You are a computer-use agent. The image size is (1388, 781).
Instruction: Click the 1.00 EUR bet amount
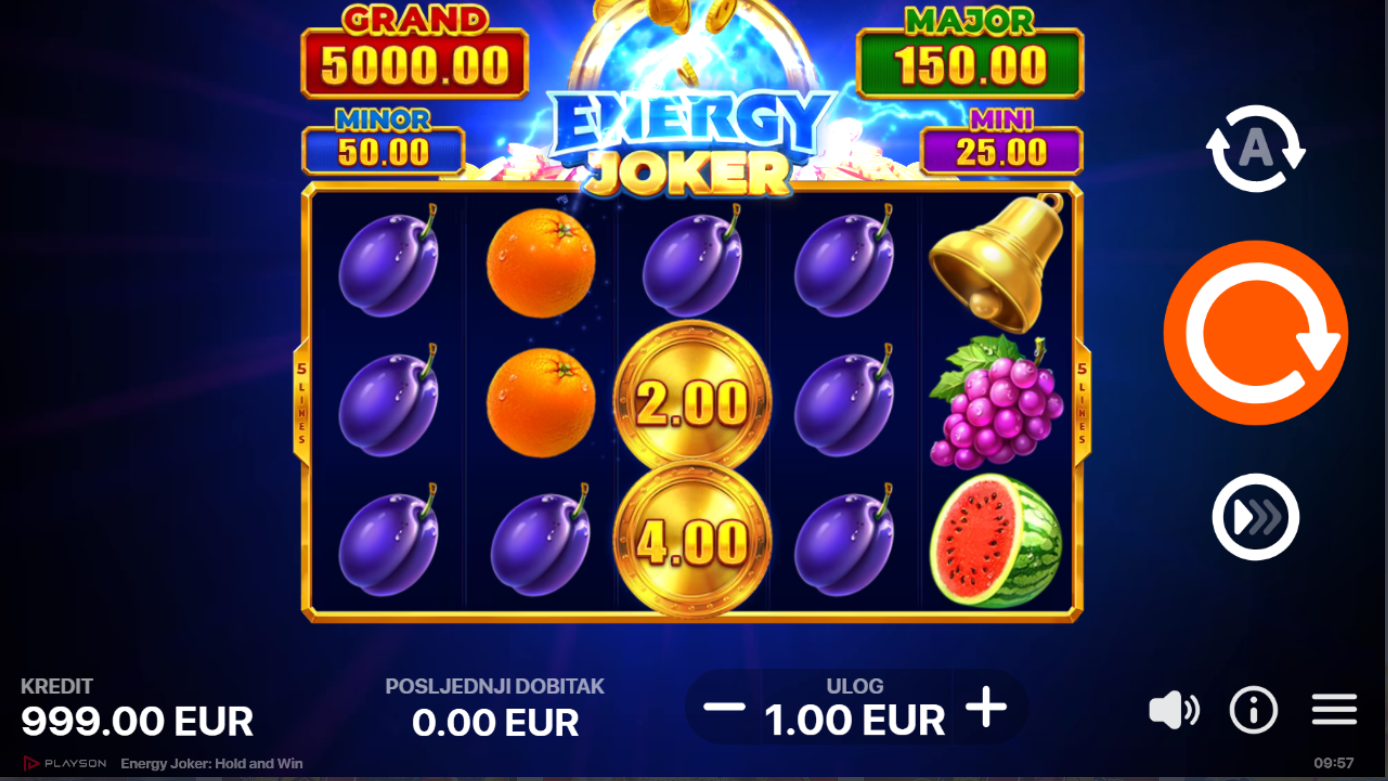[855, 720]
